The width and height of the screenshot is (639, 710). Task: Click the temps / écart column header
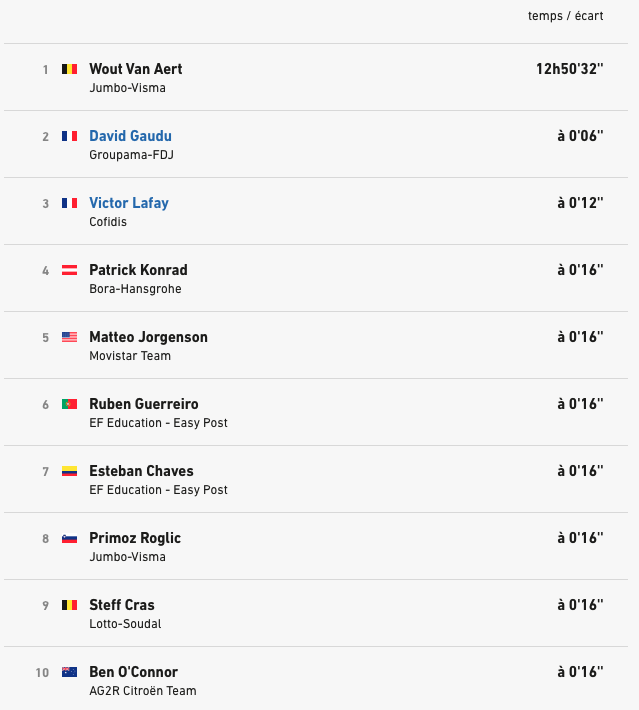[x=565, y=16]
